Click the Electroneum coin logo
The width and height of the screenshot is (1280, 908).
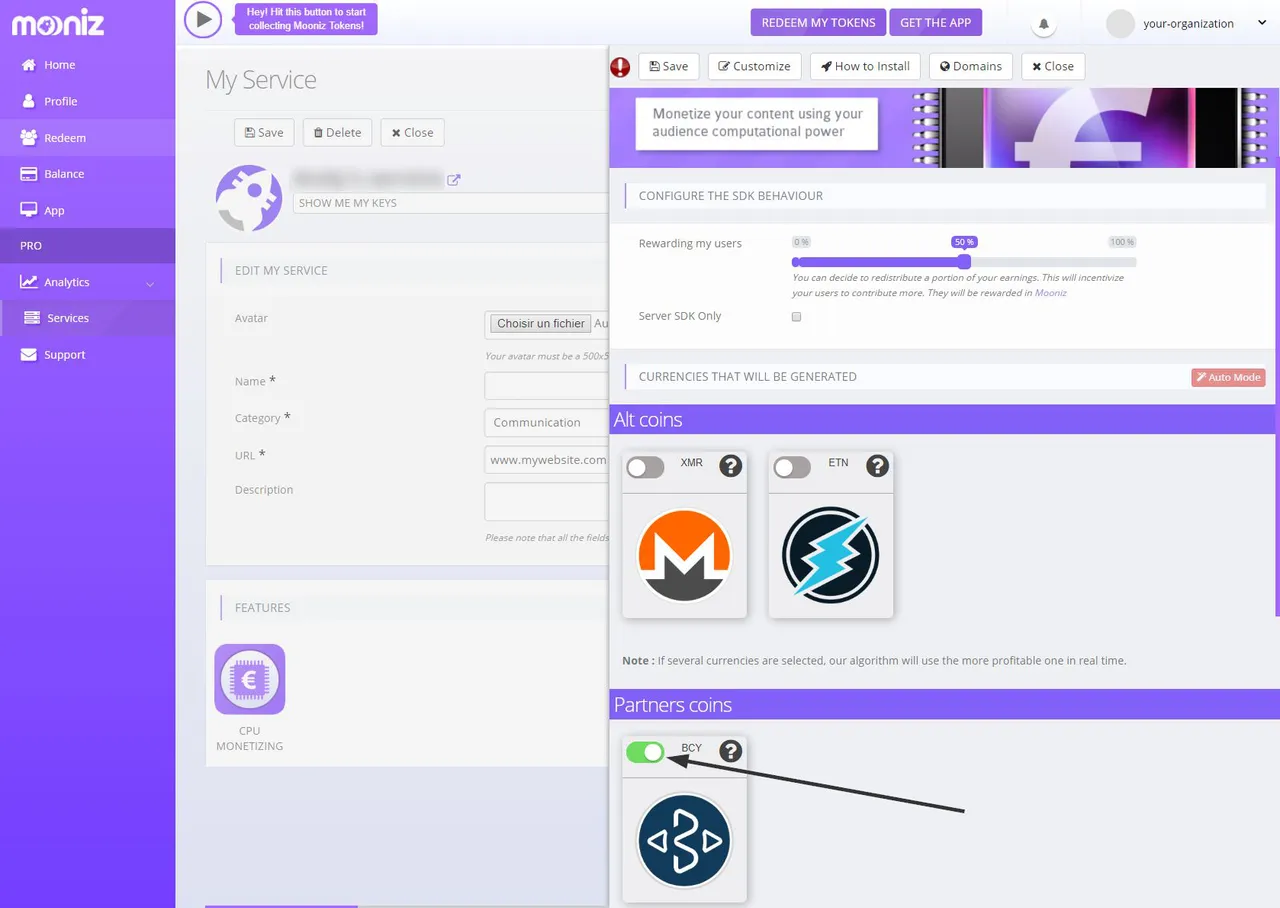(830, 555)
